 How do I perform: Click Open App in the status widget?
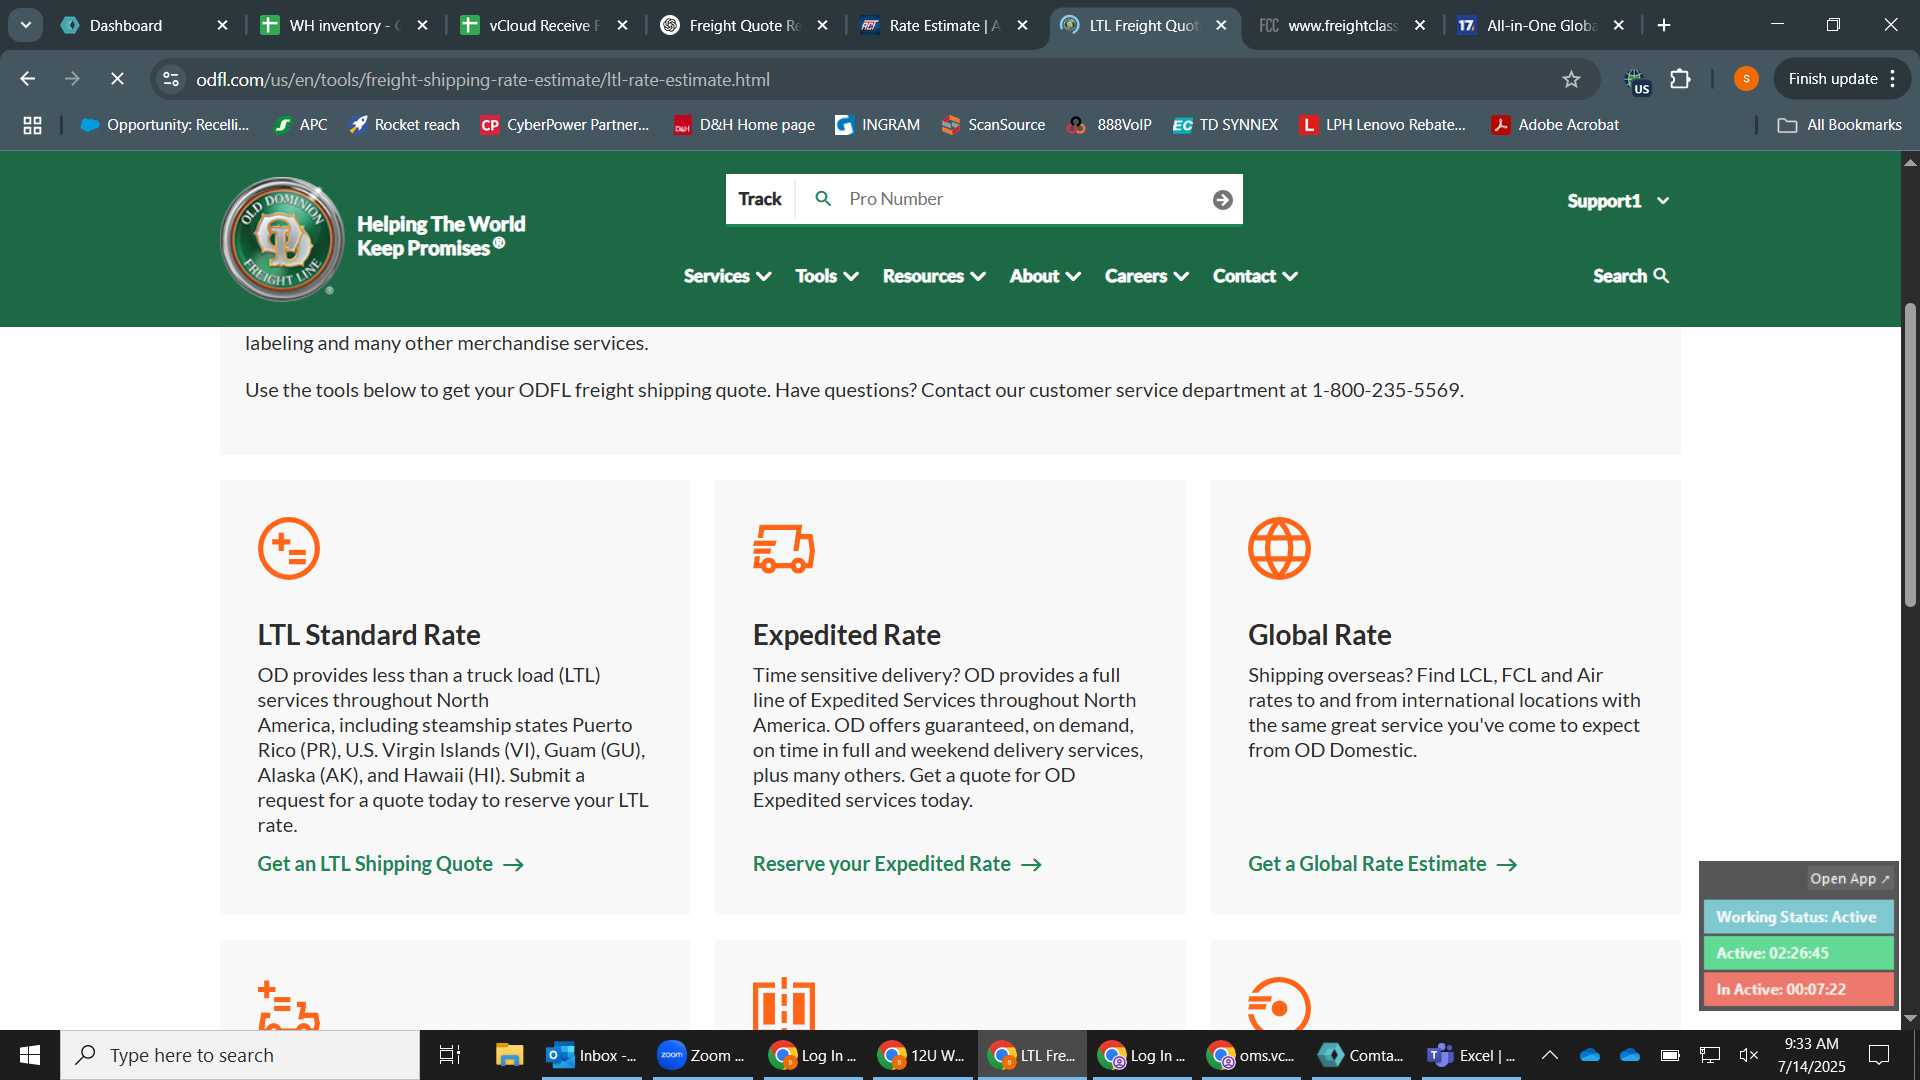click(x=1849, y=879)
